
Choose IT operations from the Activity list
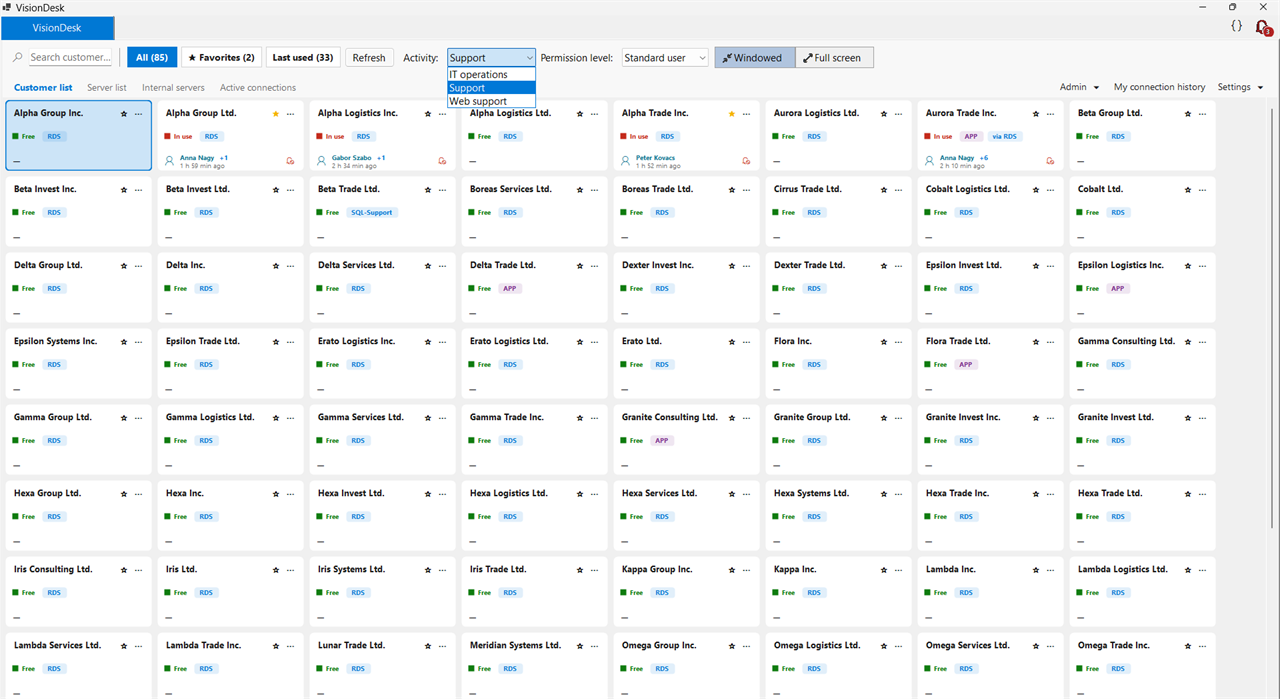[x=492, y=75]
